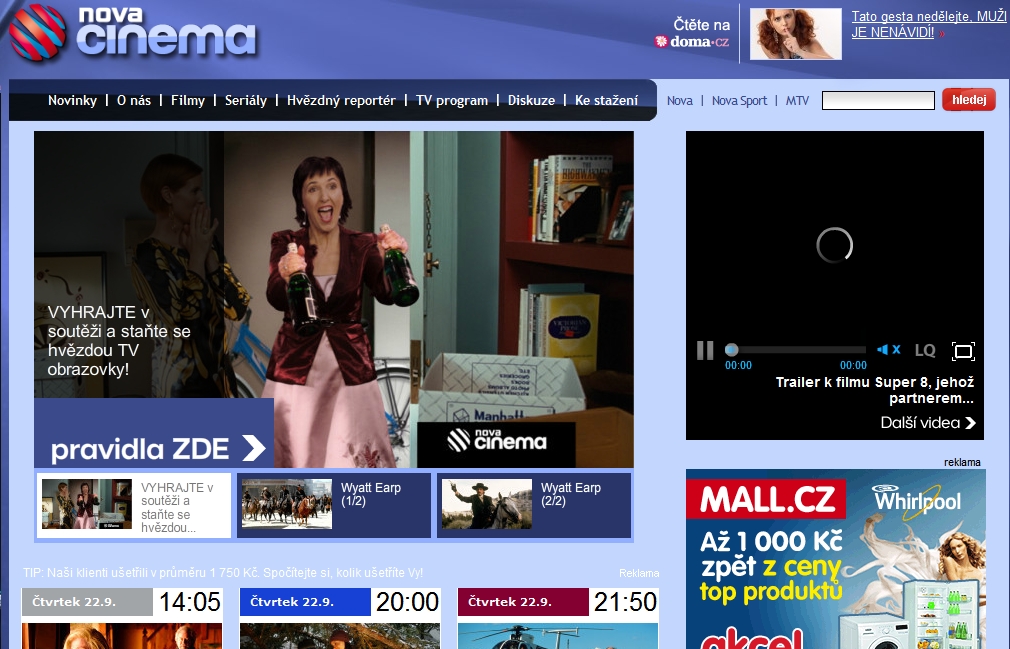The height and width of the screenshot is (649, 1010).
Task: Click into the search text field
Action: click(x=878, y=100)
